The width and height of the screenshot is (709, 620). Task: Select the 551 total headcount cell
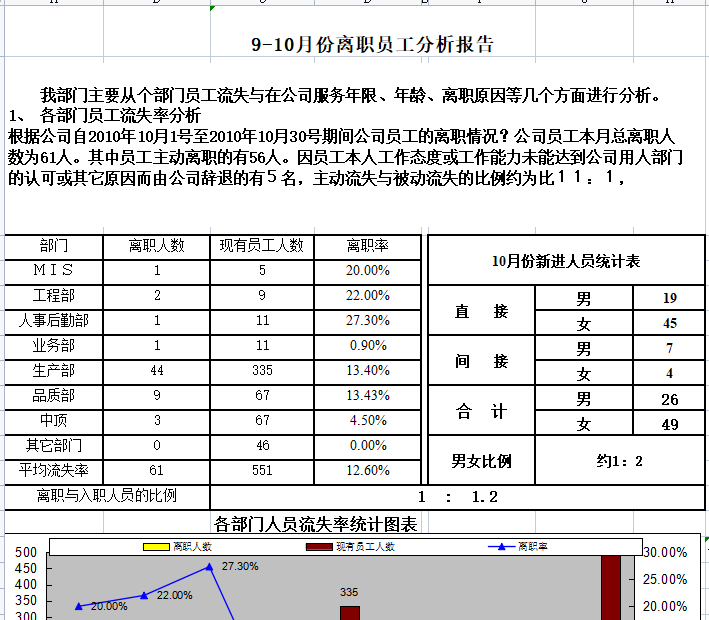click(262, 472)
